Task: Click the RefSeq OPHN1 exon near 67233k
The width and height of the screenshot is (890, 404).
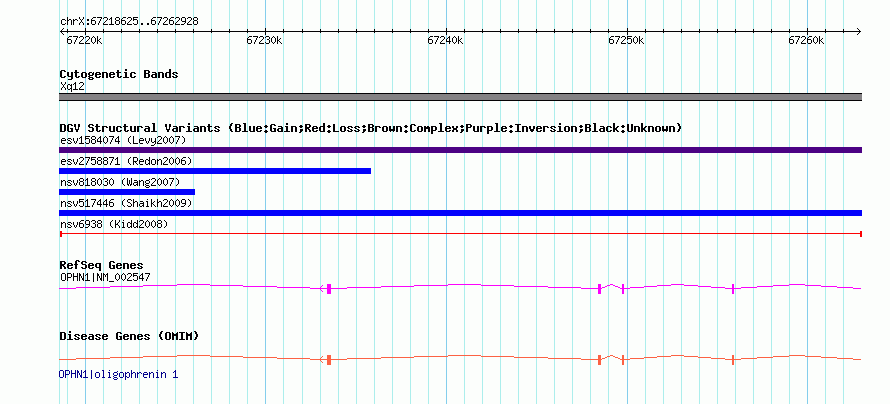Action: pos(329,289)
